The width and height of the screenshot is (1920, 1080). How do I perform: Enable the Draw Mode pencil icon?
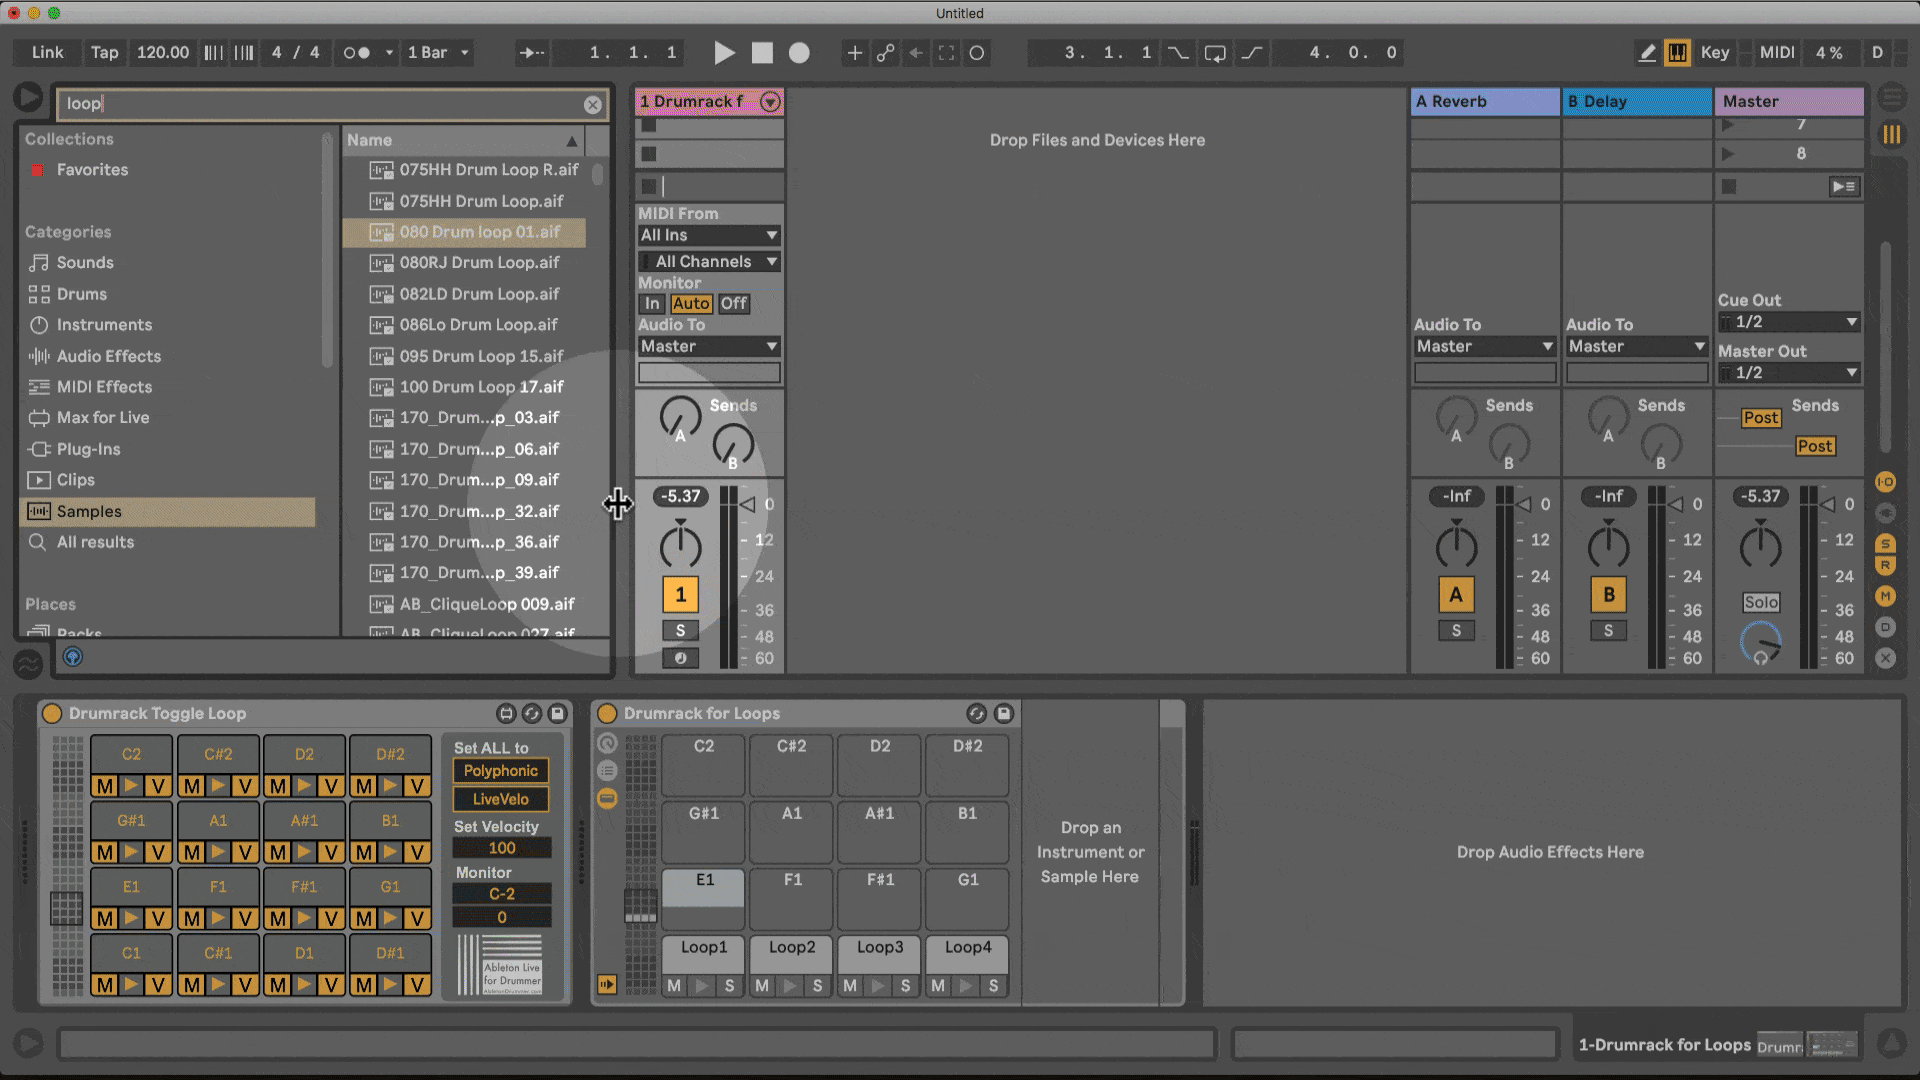click(1647, 52)
